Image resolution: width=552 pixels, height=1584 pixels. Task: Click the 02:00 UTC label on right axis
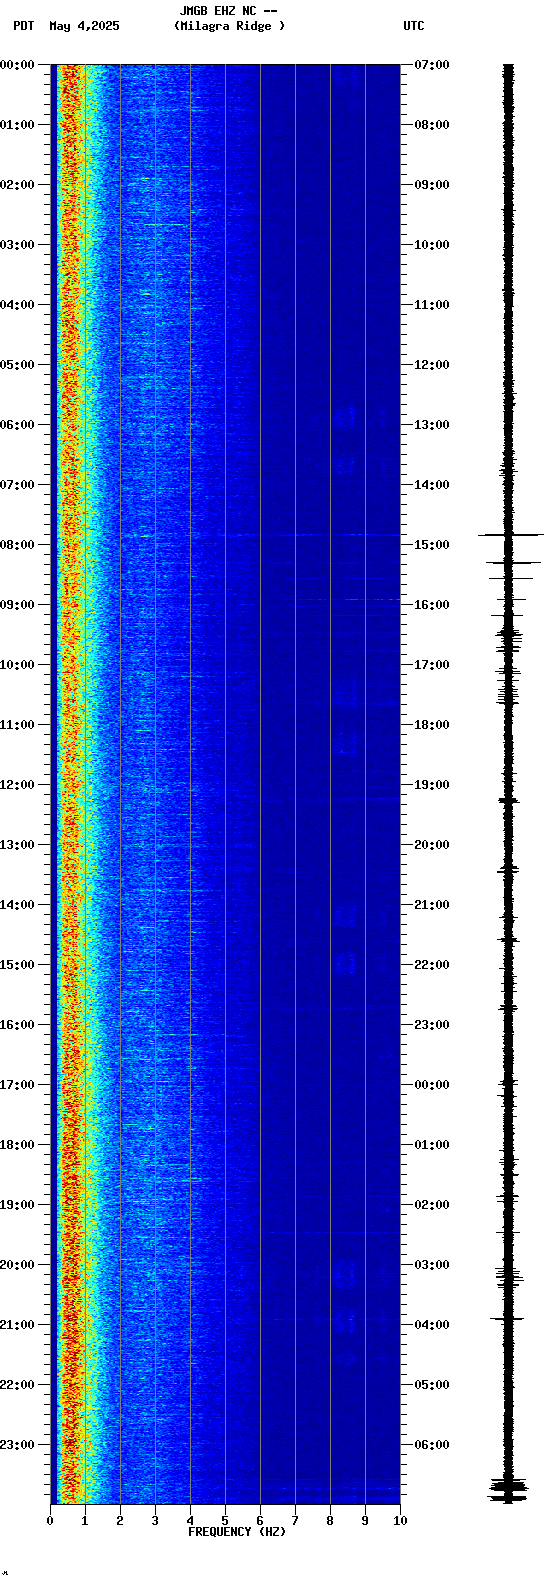432,1205
